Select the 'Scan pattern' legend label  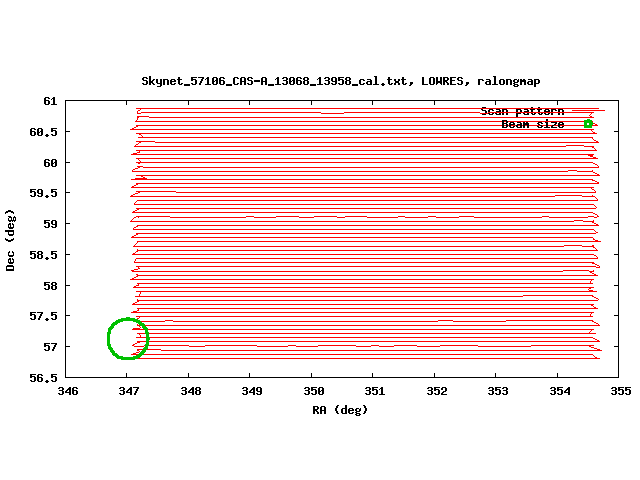tap(522, 111)
